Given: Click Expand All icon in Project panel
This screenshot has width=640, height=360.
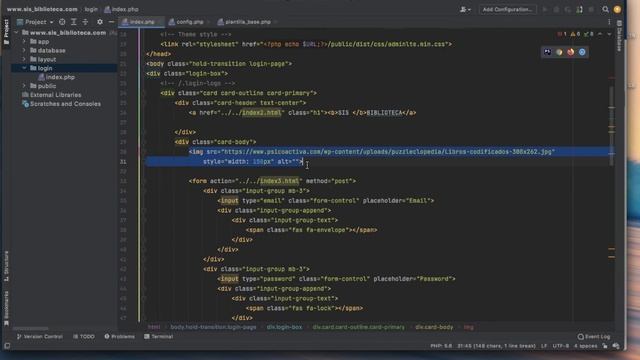Looking at the screenshot, I should [73, 22].
